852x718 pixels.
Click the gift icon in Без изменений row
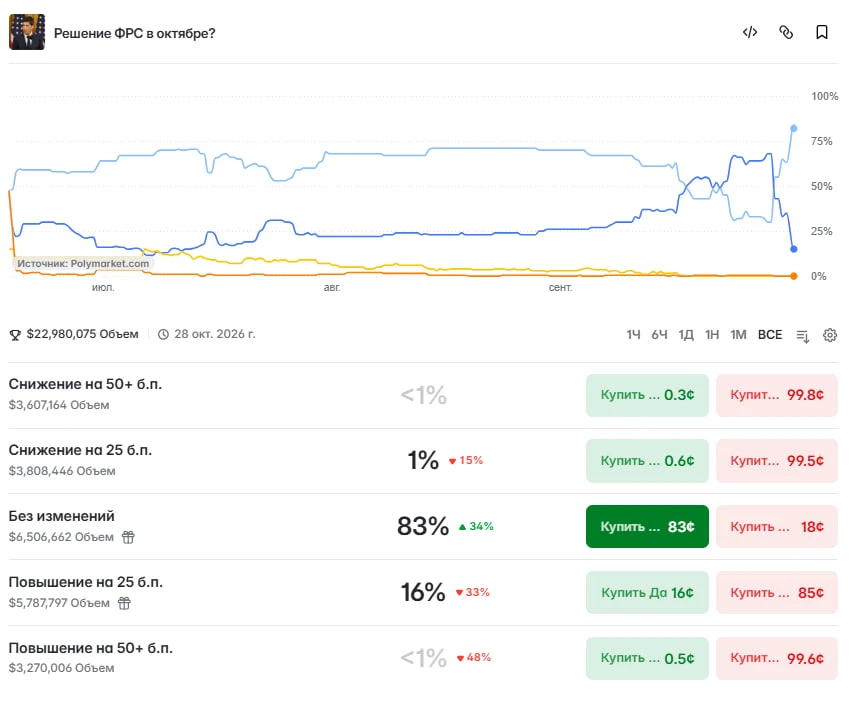click(128, 537)
